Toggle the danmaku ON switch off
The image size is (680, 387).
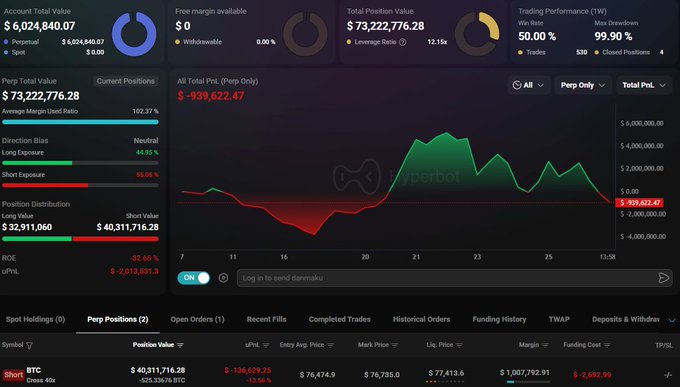pyautogui.click(x=193, y=278)
